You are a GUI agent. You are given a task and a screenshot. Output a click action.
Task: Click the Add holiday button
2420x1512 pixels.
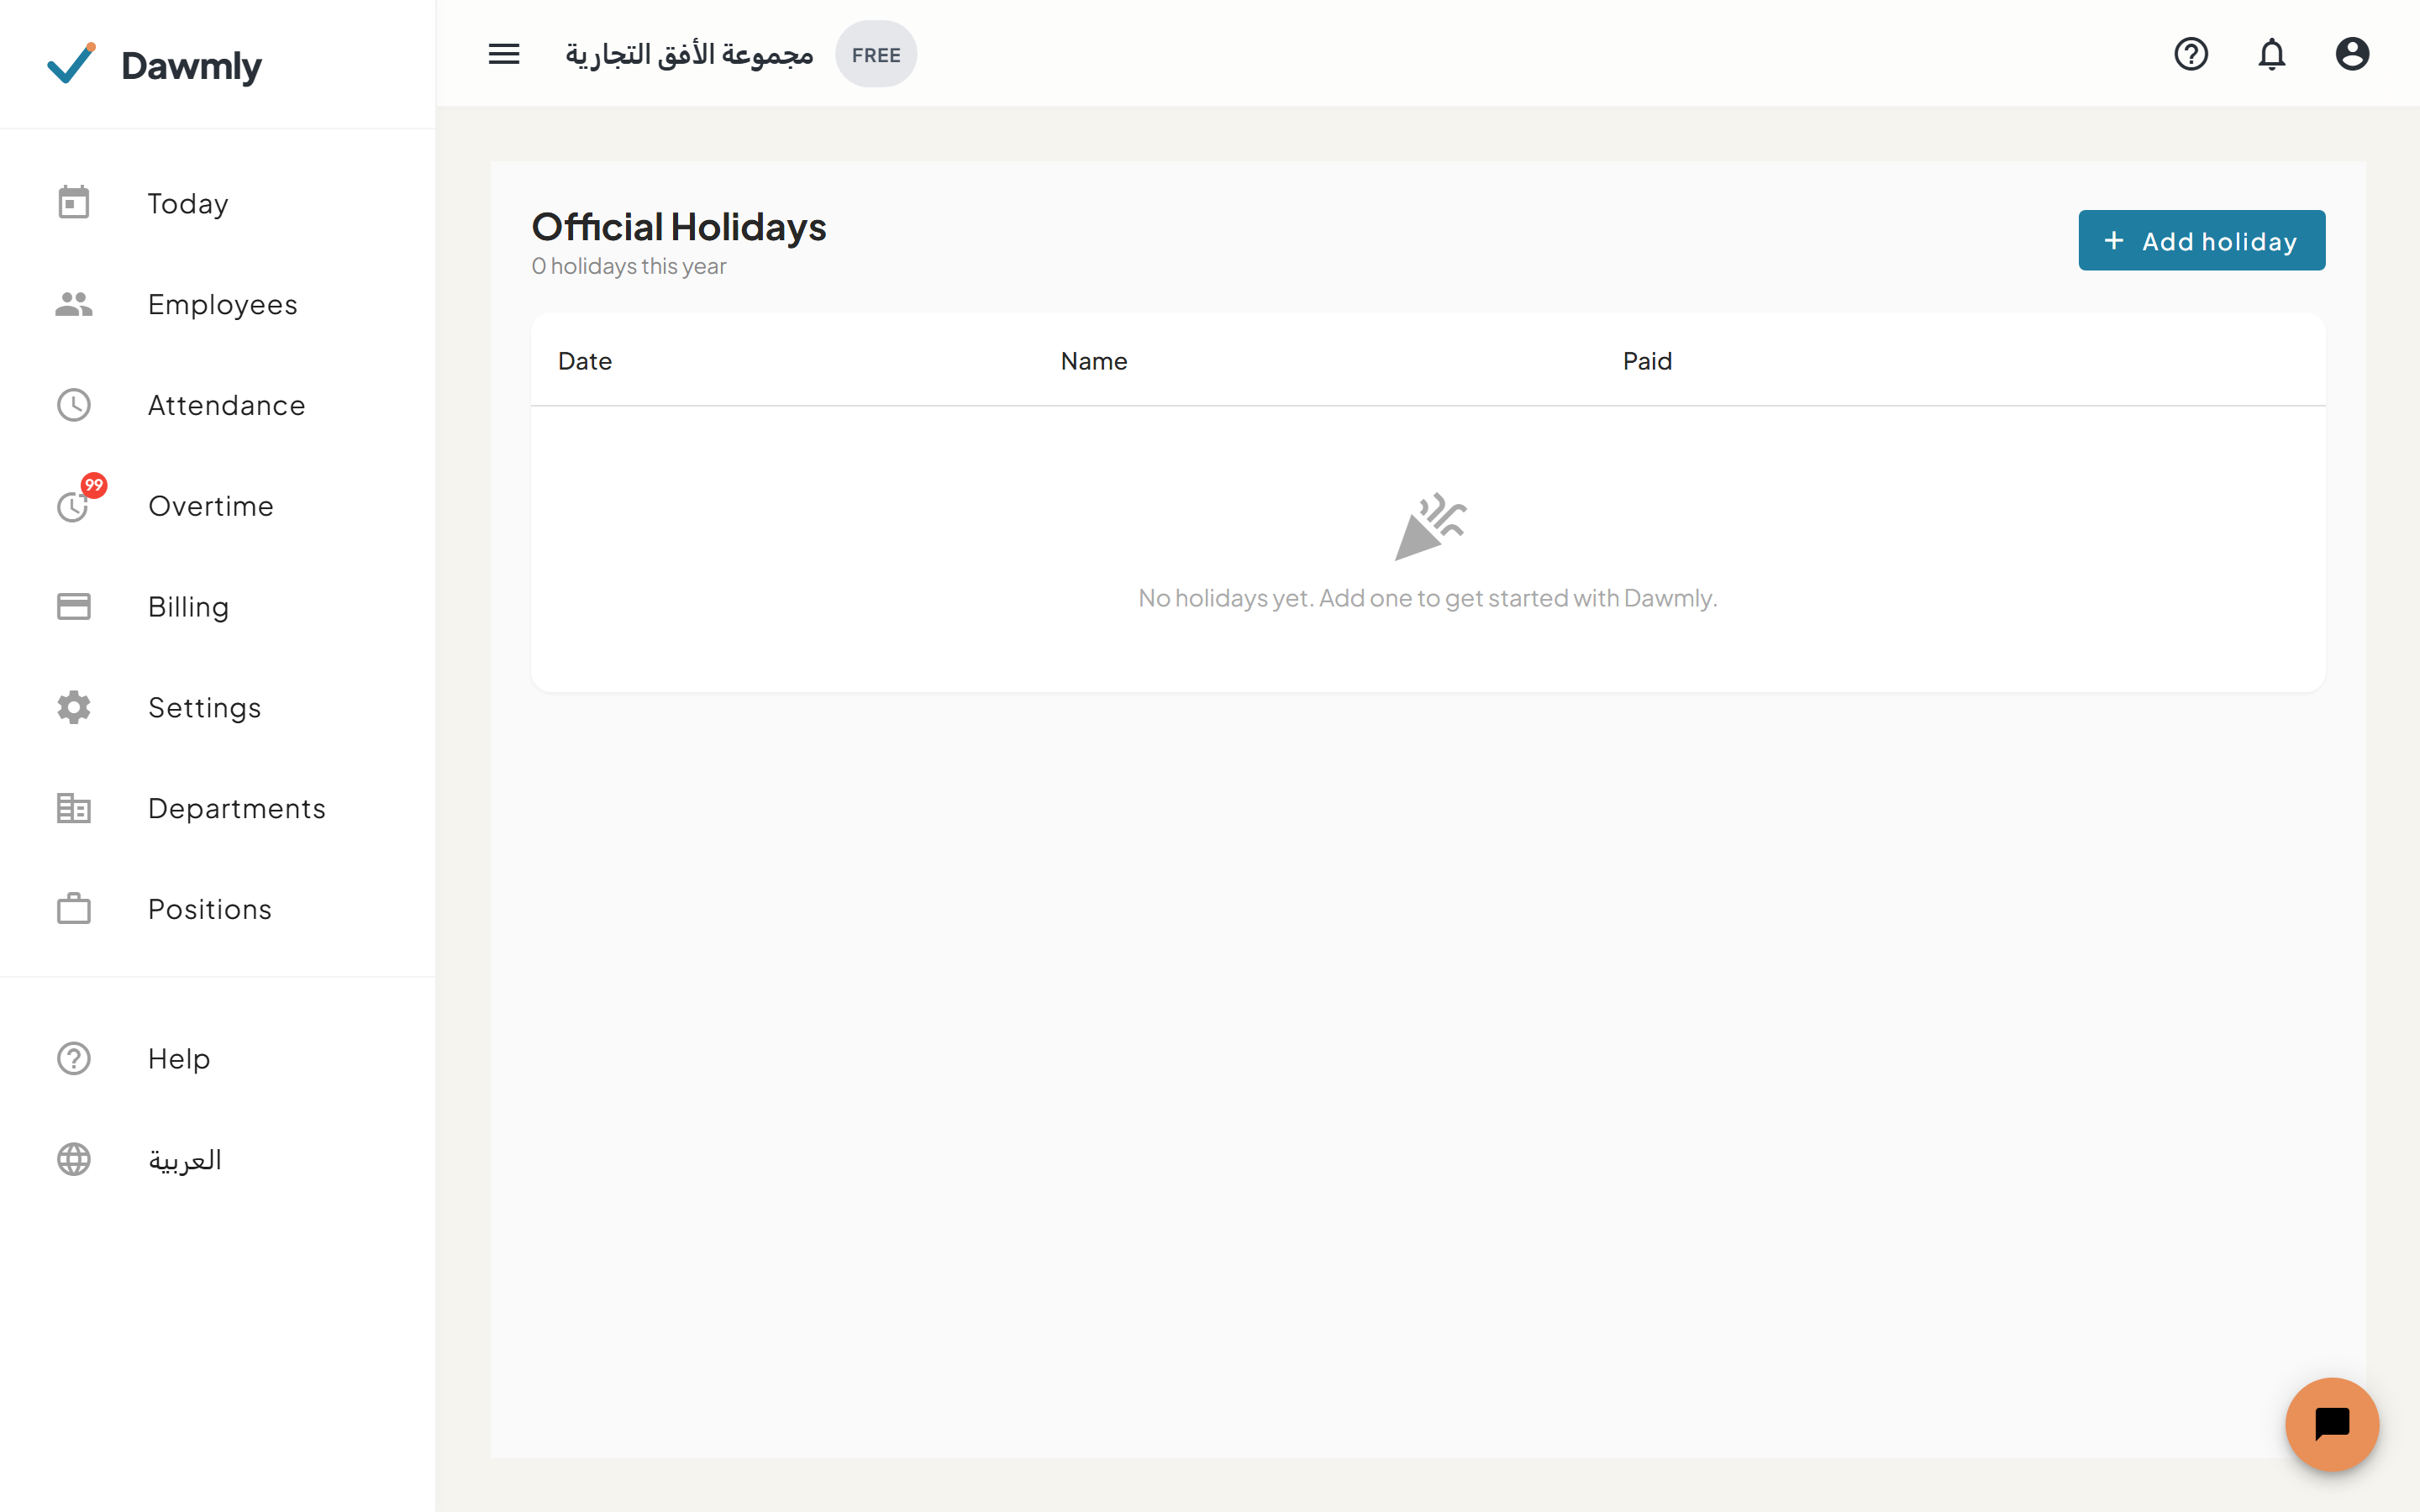click(2201, 240)
